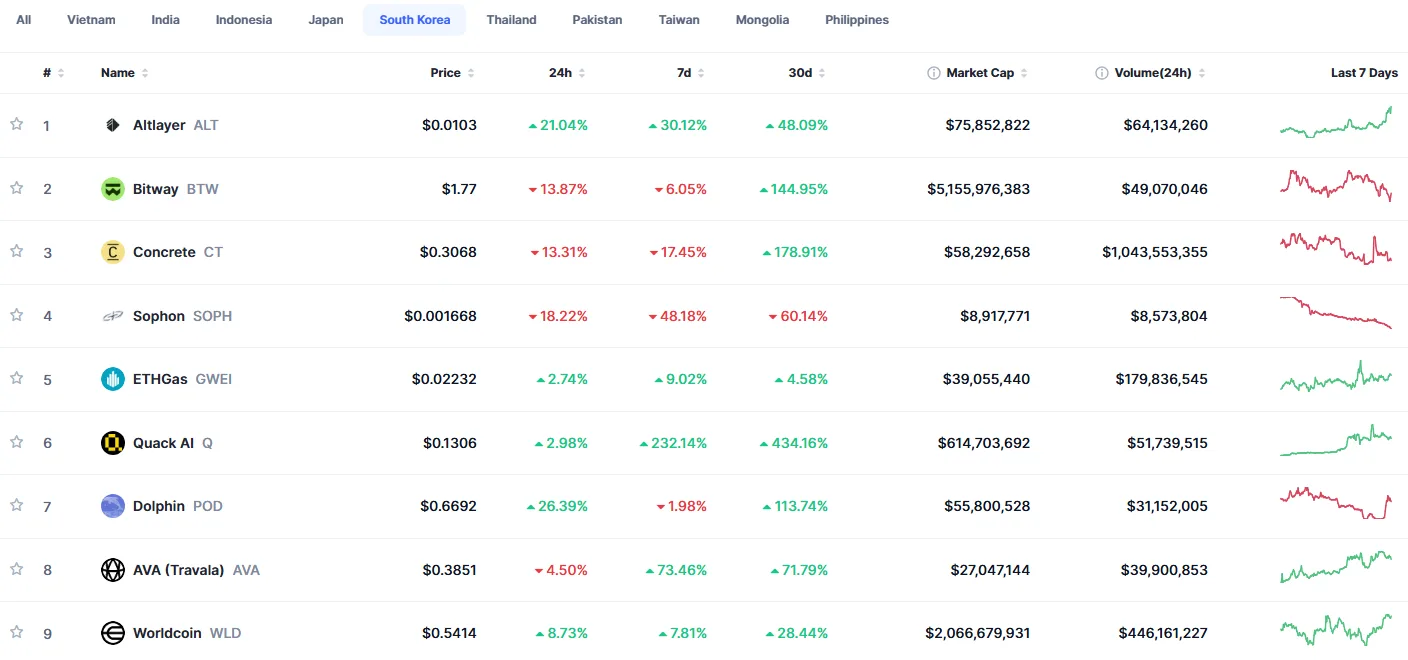Sort coins by 30d change
This screenshot has height=660, width=1408.
(x=807, y=73)
